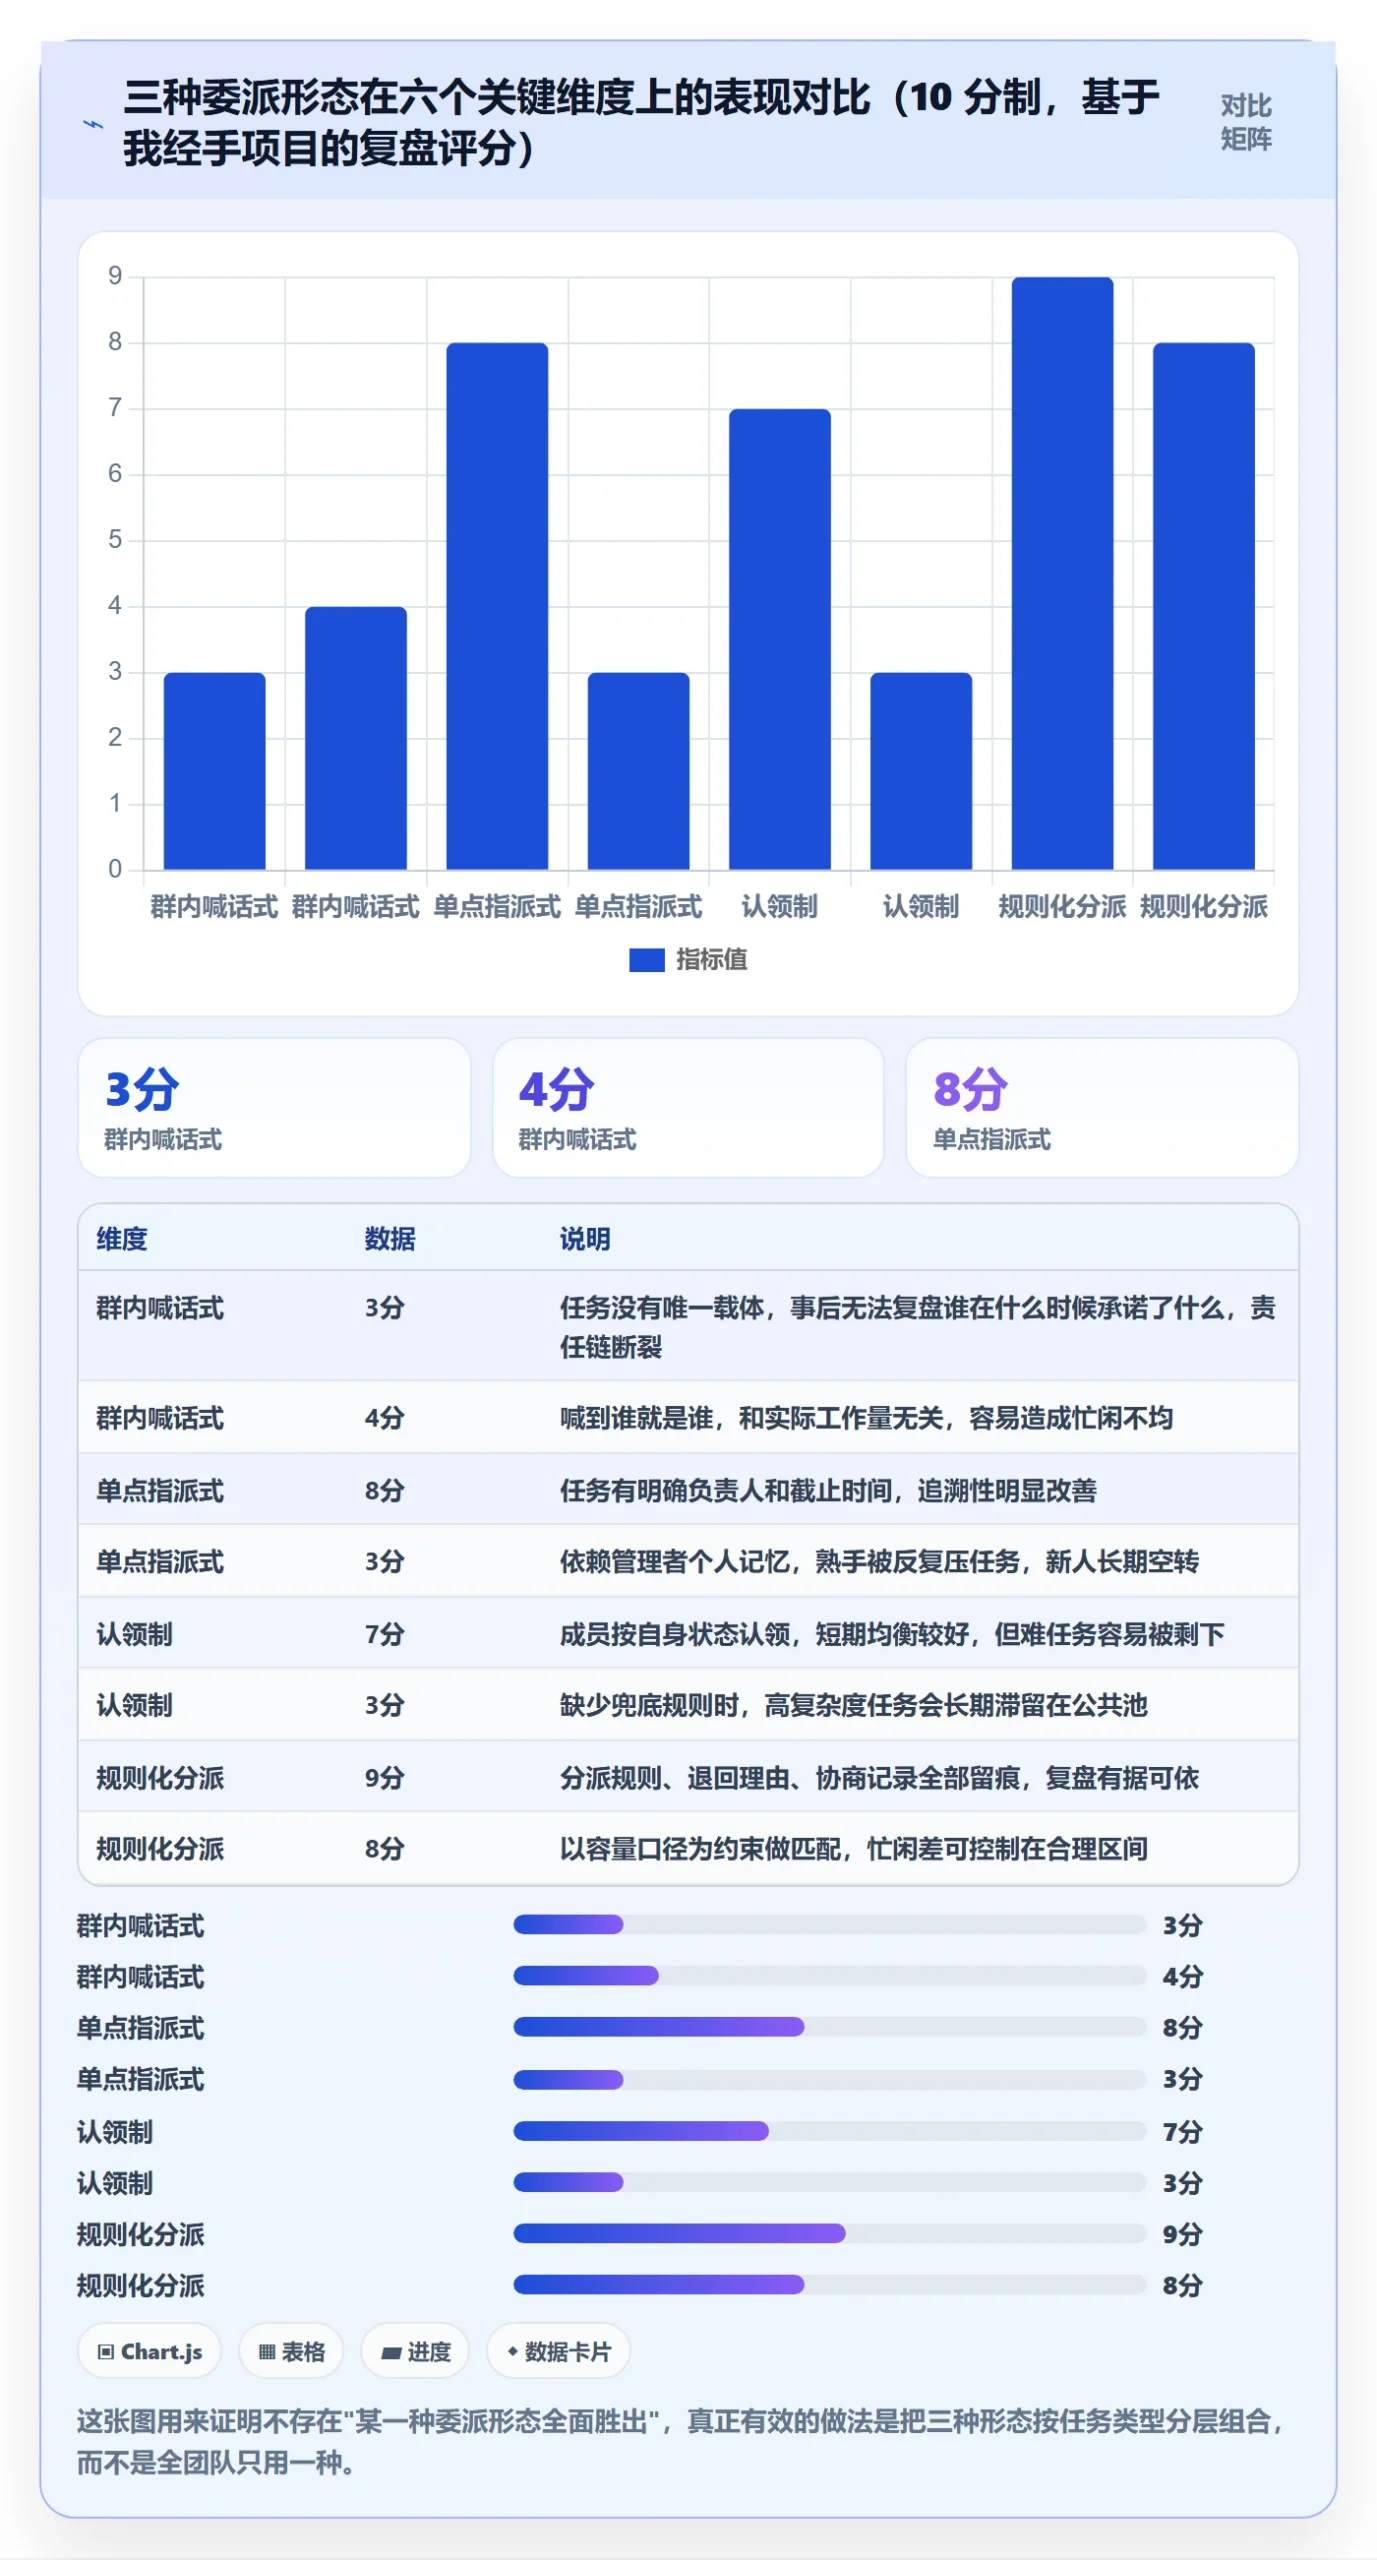Click the Chart.js tag chip

pyautogui.click(x=149, y=2352)
